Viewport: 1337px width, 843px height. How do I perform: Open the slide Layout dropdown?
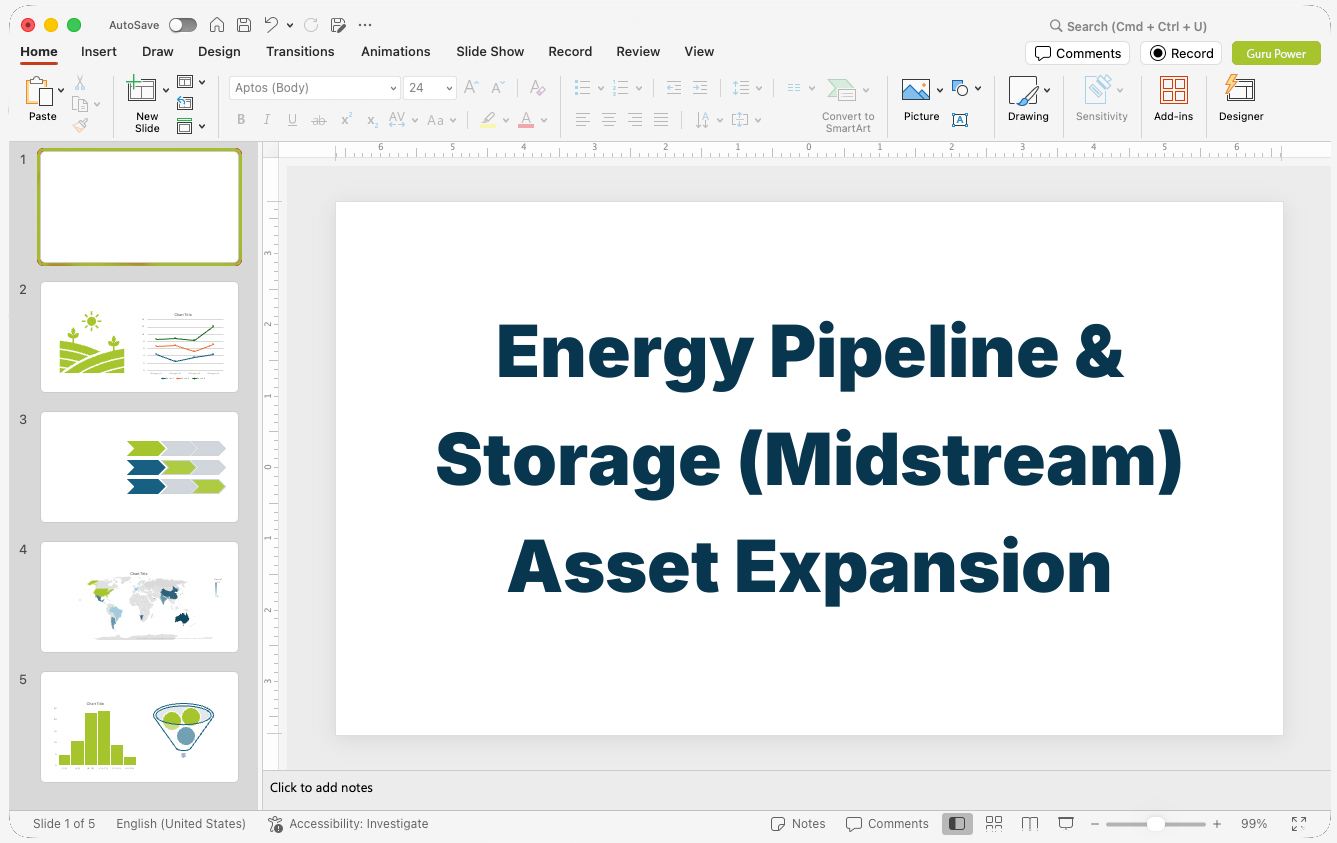(190, 82)
